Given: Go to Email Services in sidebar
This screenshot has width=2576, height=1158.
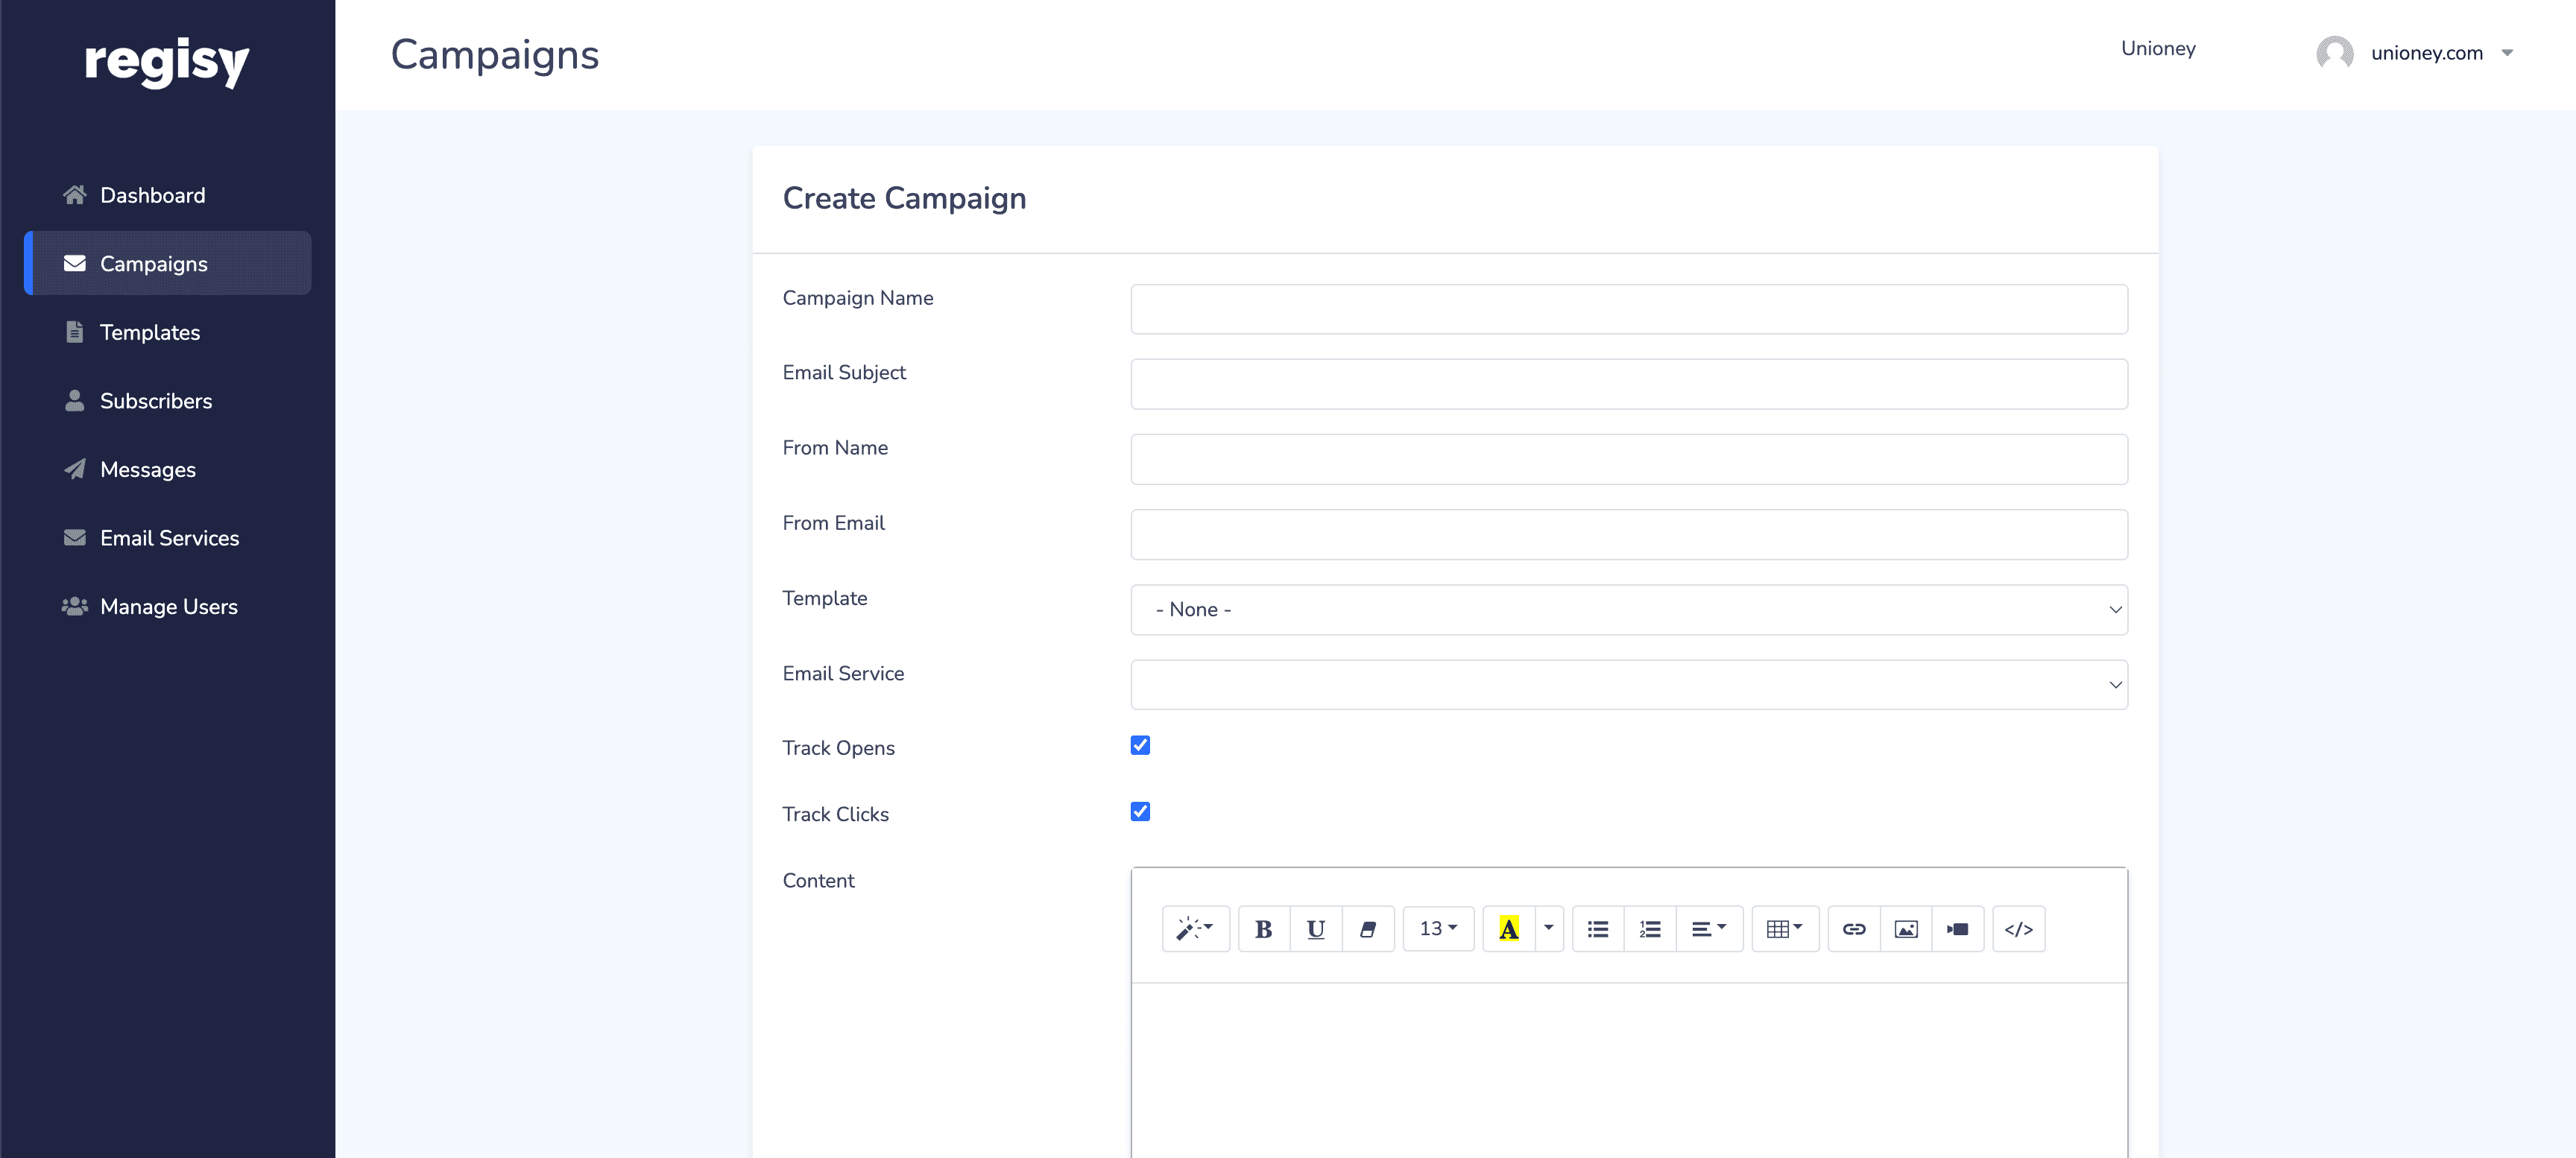Looking at the screenshot, I should pos(169,538).
